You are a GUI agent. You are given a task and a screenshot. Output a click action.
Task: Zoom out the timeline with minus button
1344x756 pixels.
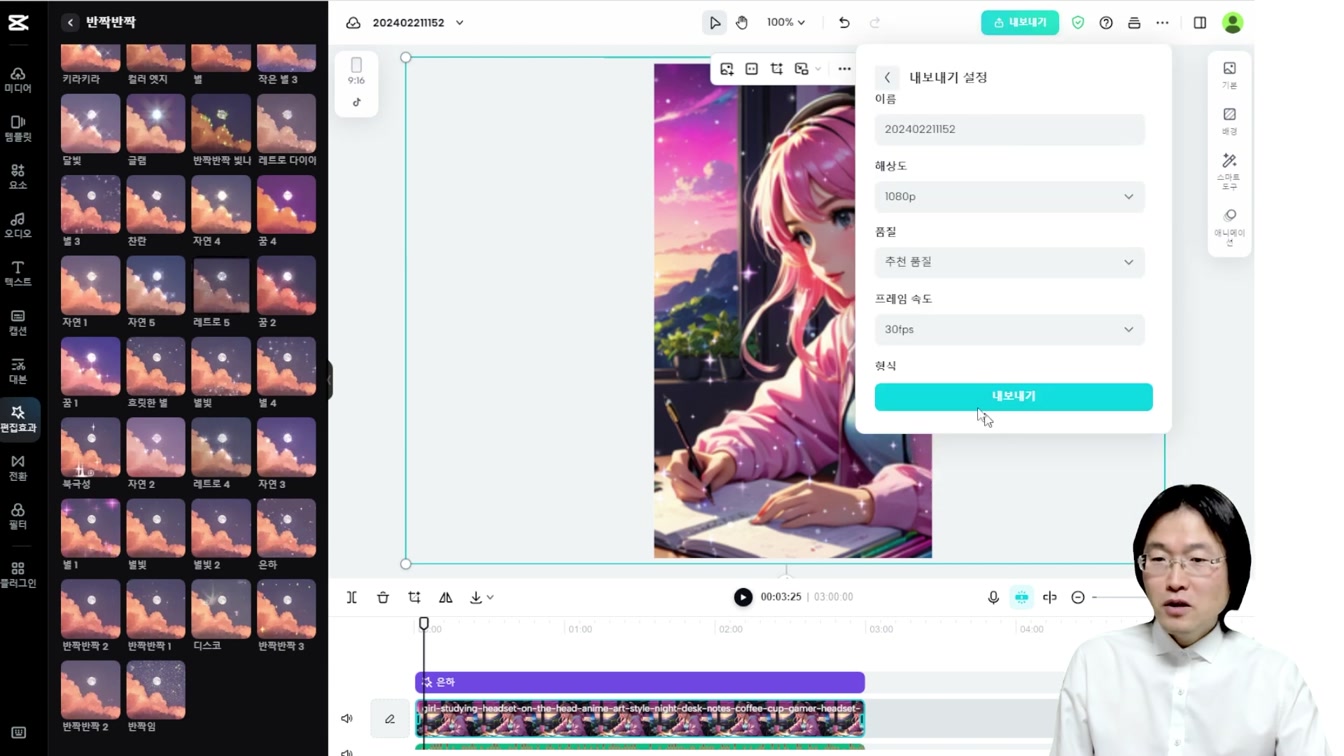pyautogui.click(x=1078, y=597)
